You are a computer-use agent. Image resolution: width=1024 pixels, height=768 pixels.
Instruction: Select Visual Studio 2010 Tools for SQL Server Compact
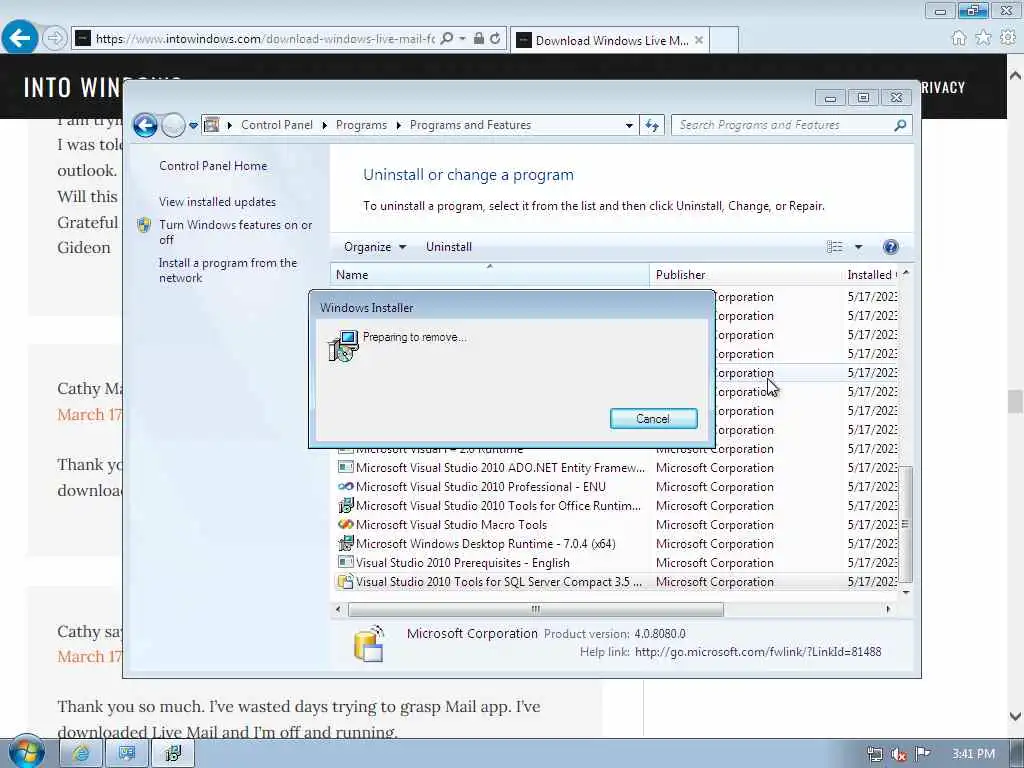pyautogui.click(x=616, y=581)
